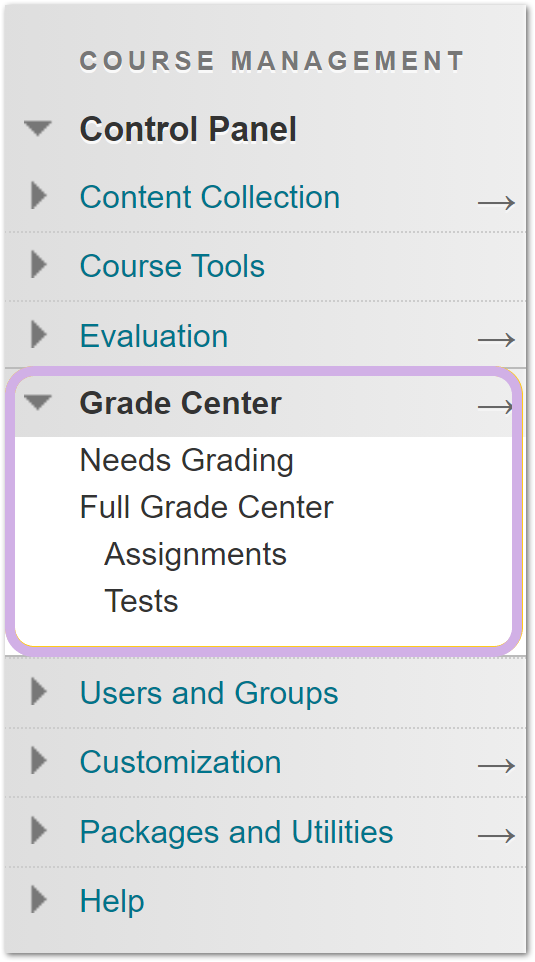Collapse the Control Panel triangle
This screenshot has height=962, width=535.
point(38,128)
